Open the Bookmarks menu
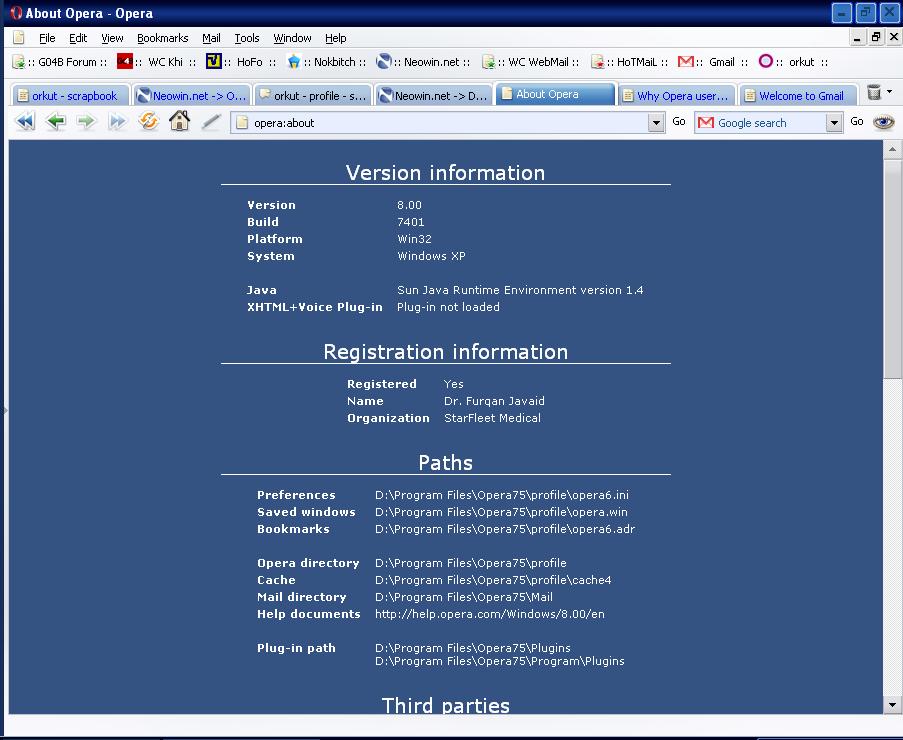This screenshot has height=740, width=903. click(162, 38)
